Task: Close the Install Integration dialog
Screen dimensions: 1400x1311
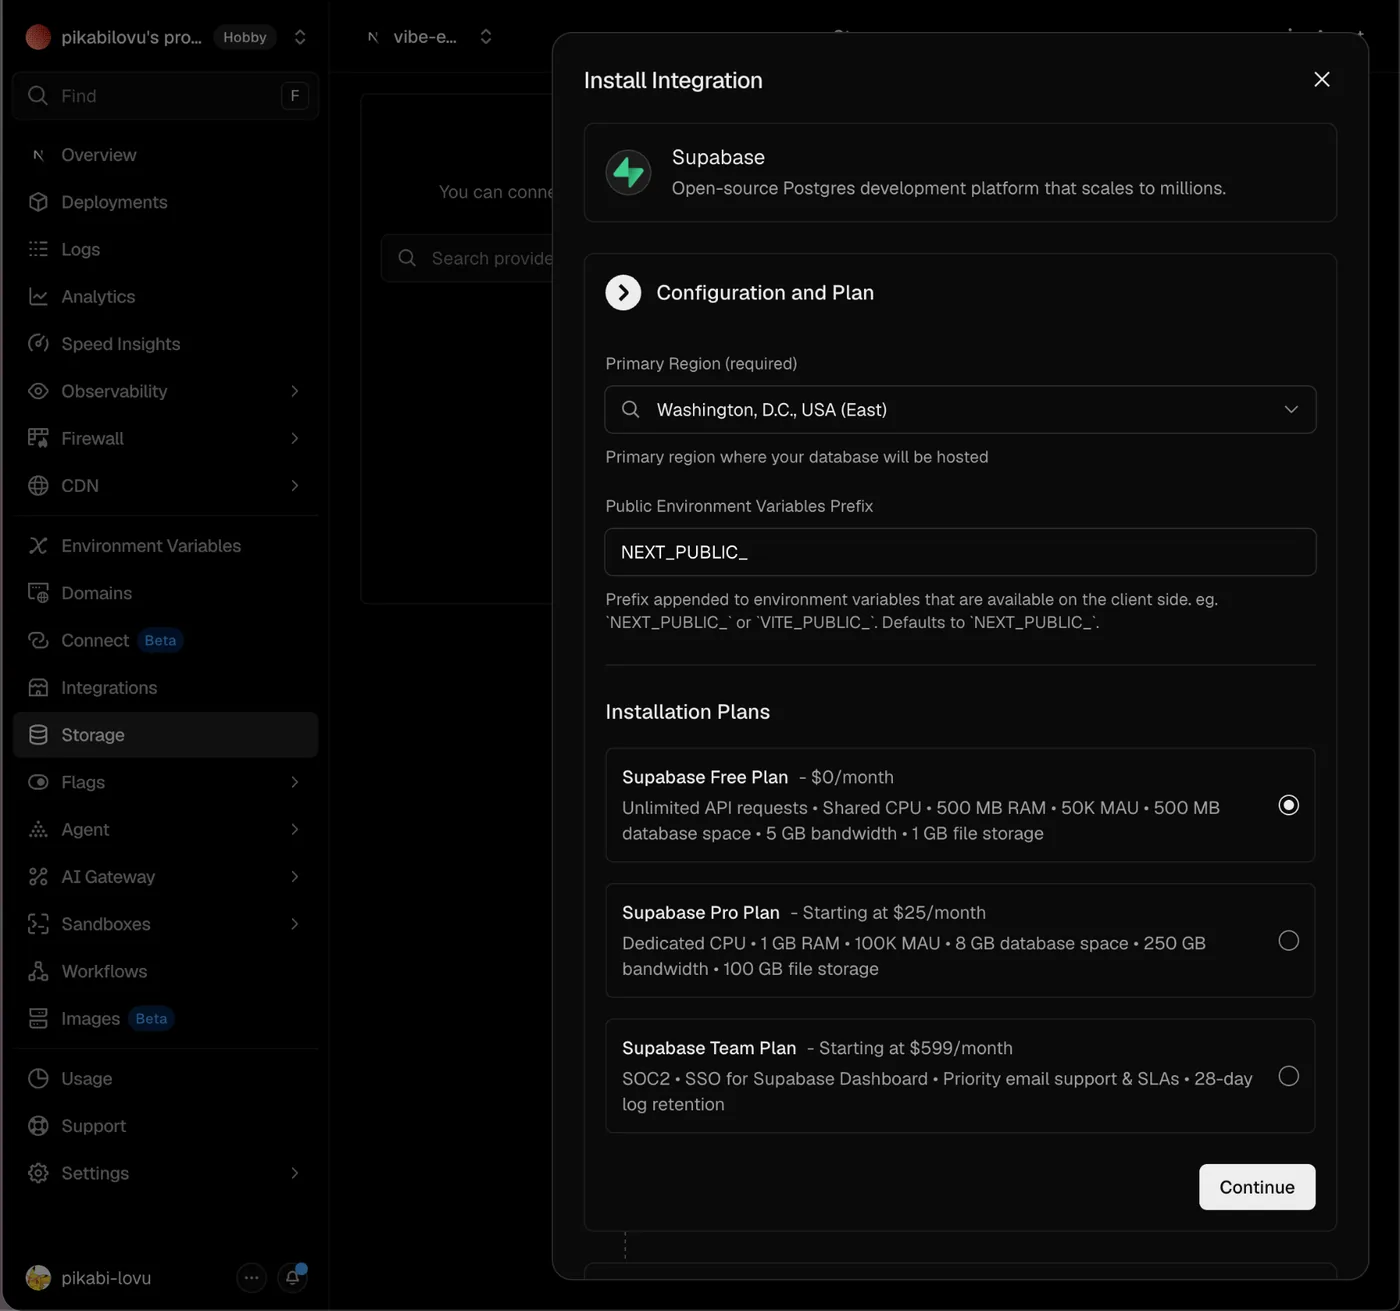Action: [x=1321, y=79]
